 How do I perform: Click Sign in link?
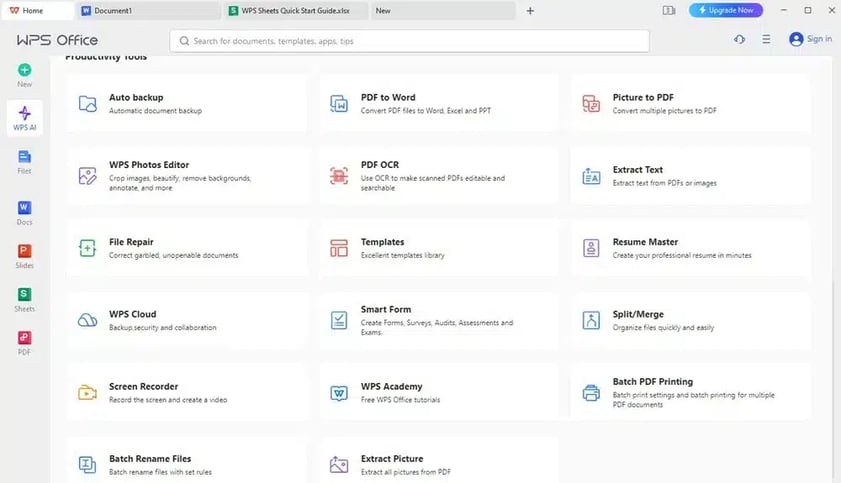[810, 39]
